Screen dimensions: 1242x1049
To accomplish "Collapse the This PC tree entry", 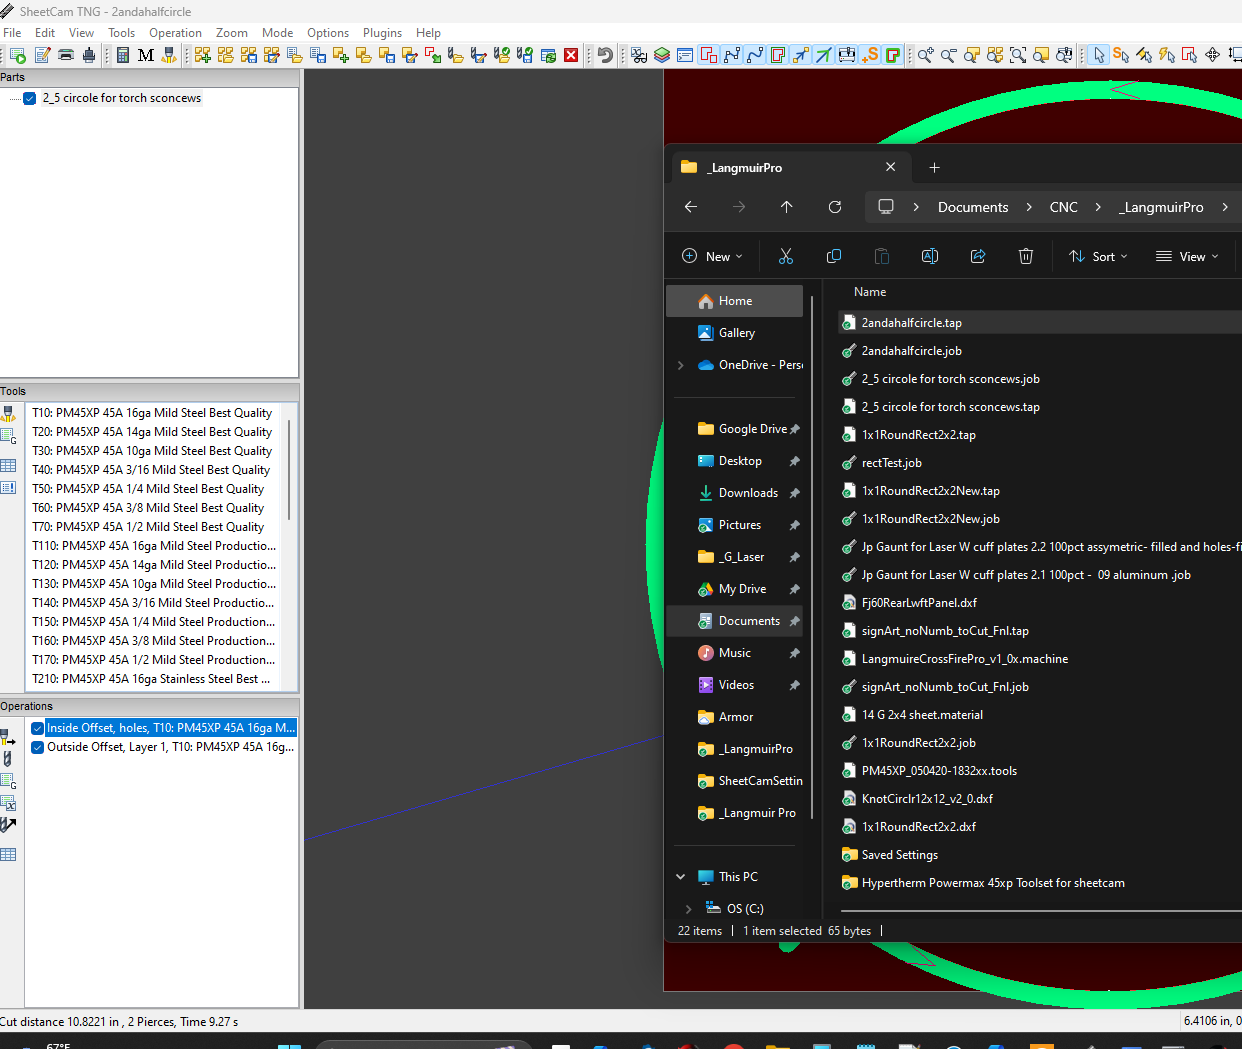I will [681, 876].
